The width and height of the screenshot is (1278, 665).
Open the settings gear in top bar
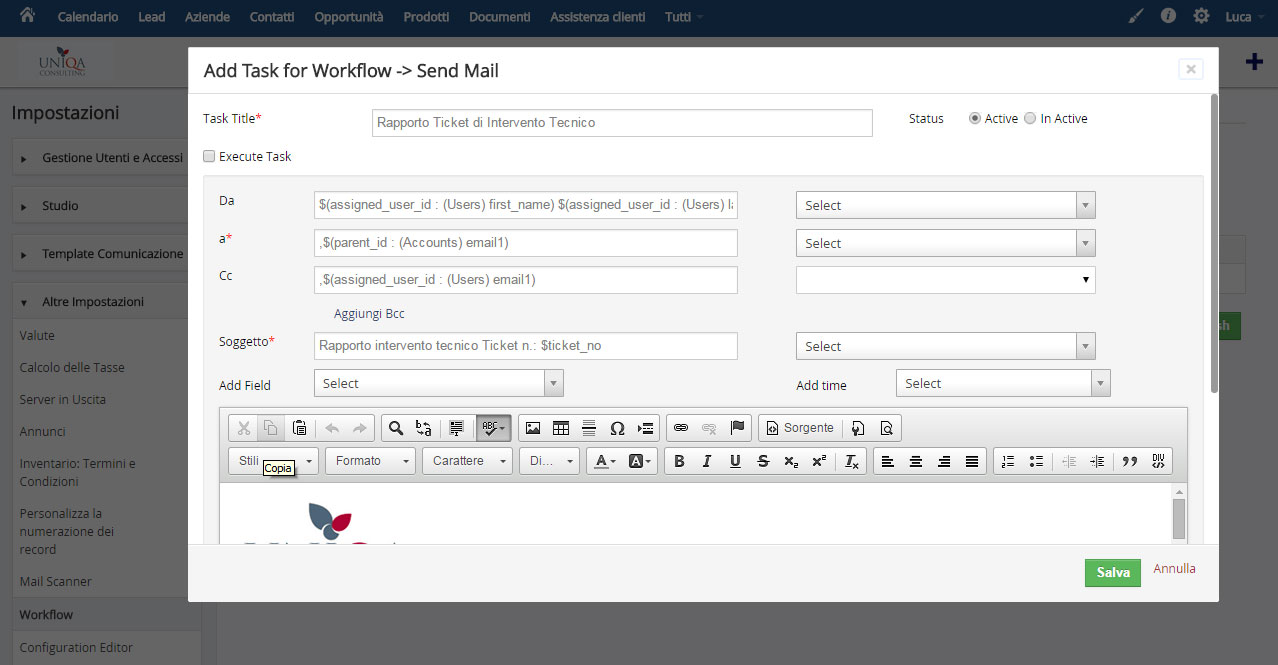(x=1201, y=16)
